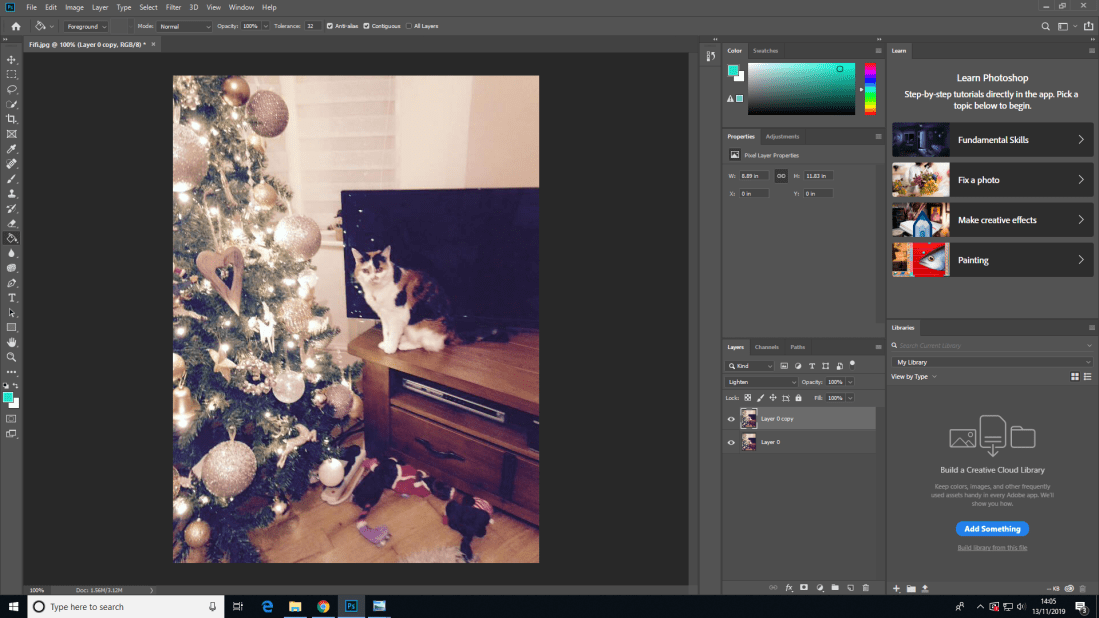Open Build library from this file link

tap(992, 548)
